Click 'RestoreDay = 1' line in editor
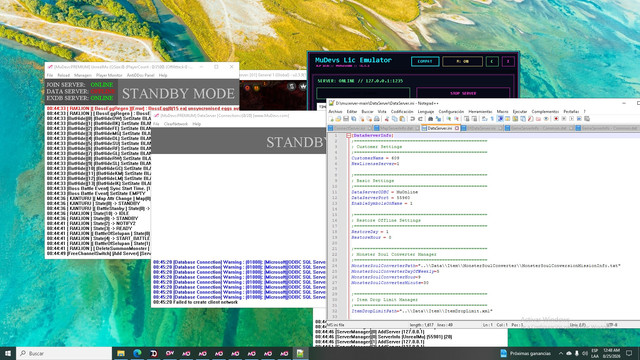Image resolution: width=640 pixels, height=360 pixels. [x=370, y=231]
